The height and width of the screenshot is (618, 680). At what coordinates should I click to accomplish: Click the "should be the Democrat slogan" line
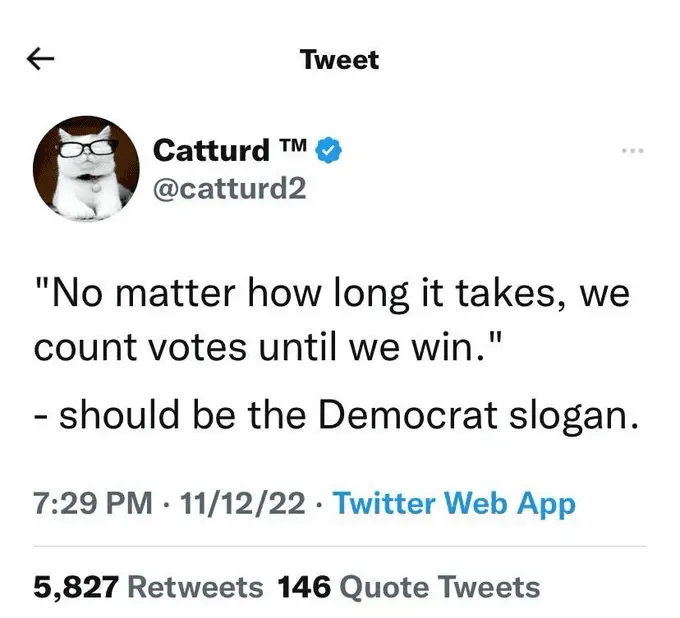[x=334, y=412]
